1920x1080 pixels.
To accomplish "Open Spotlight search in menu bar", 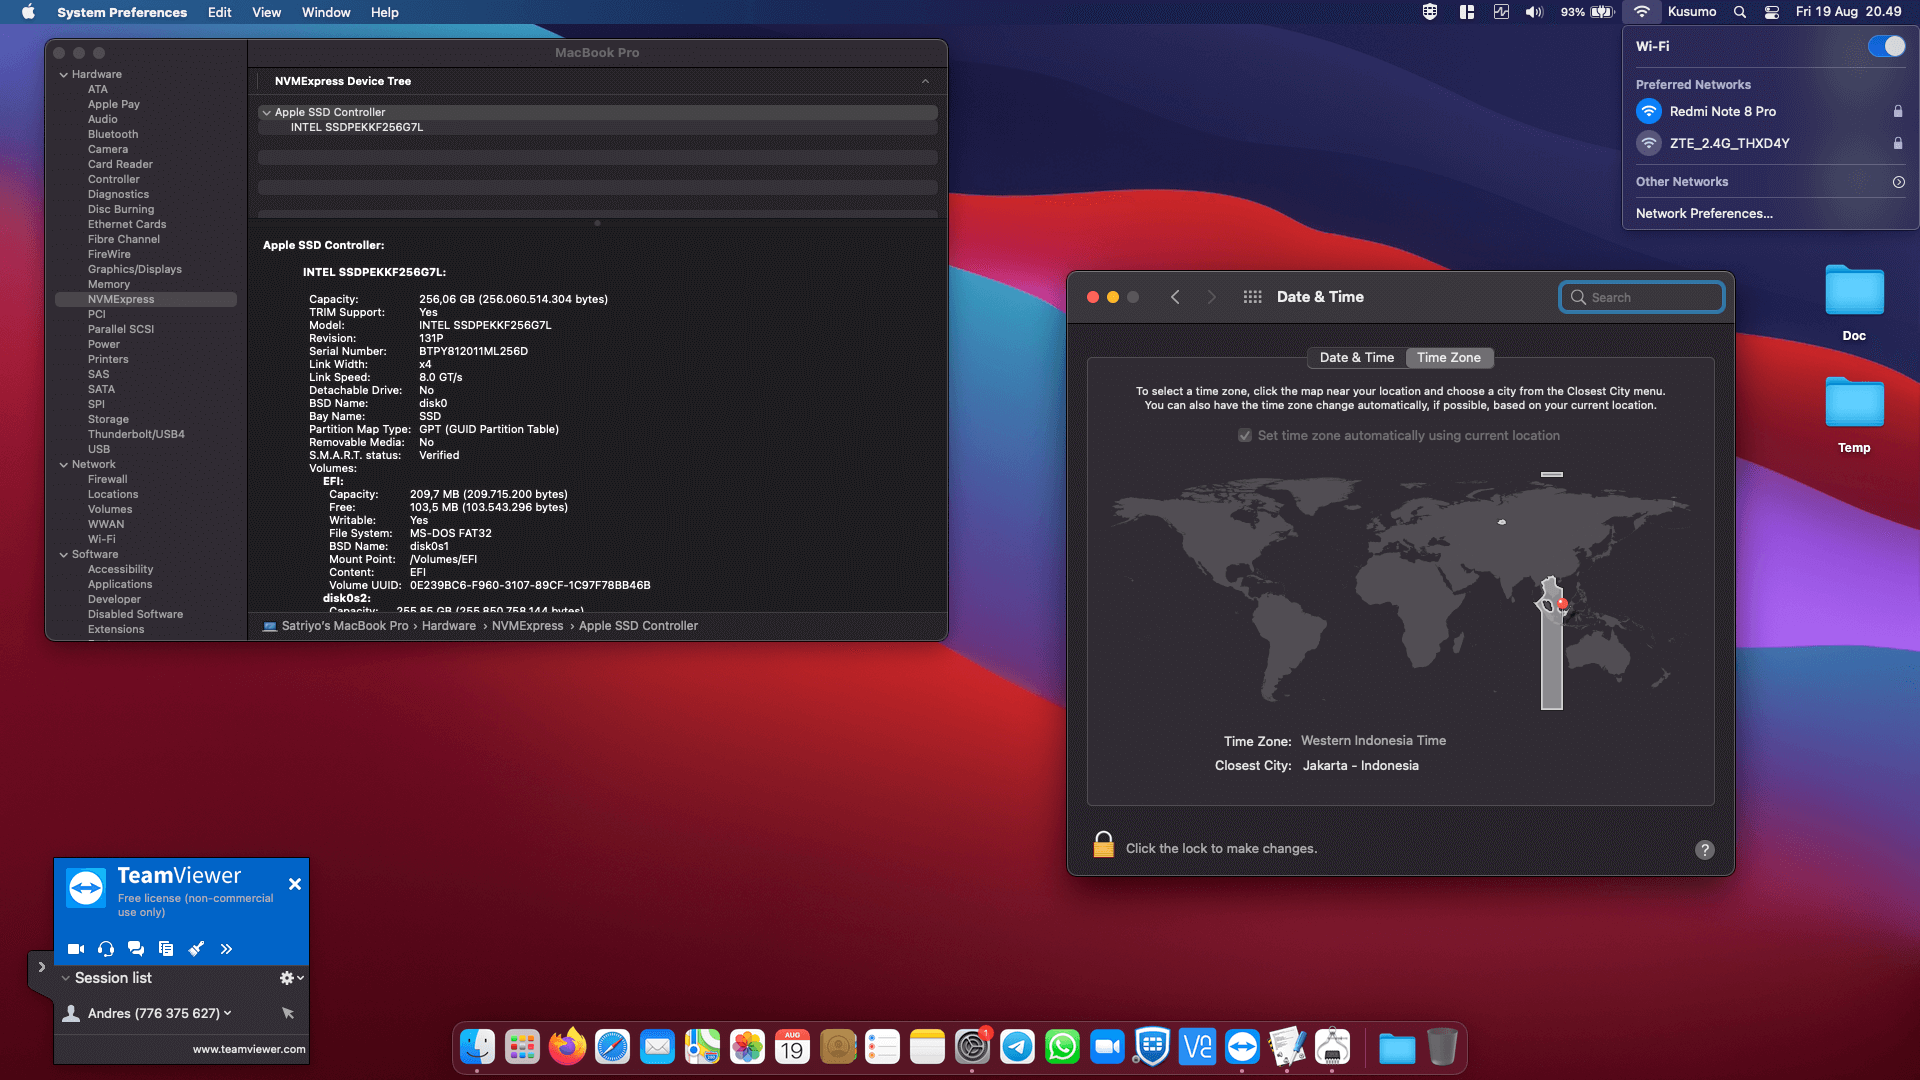I will point(1740,12).
